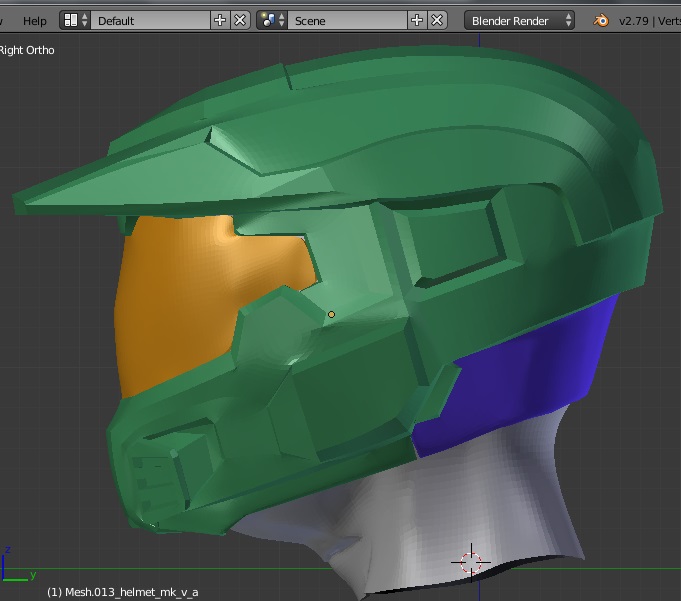Add a new screen layout next to Default
Viewport: 681px width, 601px height.
coord(220,20)
